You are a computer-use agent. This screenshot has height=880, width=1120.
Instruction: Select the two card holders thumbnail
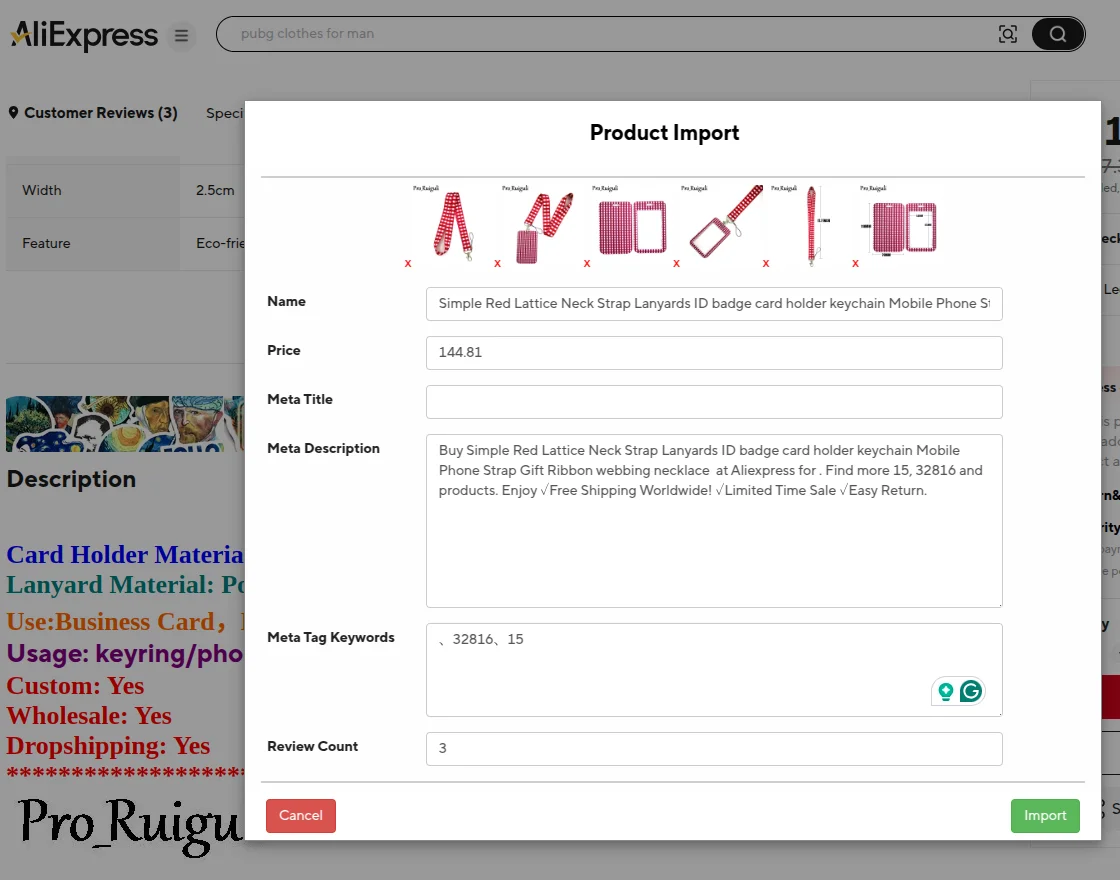631,224
